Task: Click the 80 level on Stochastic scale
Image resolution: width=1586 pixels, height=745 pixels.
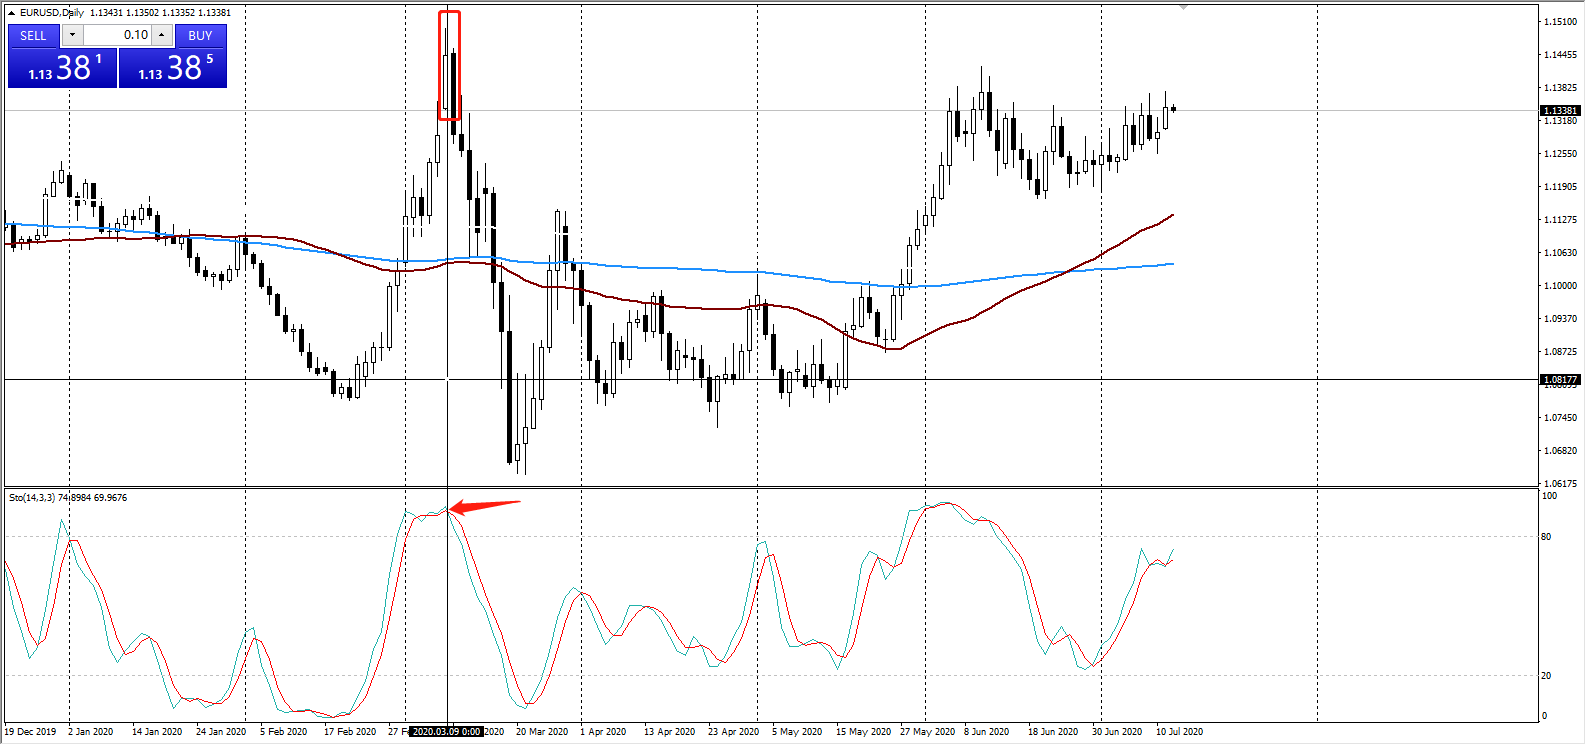Action: [1546, 537]
